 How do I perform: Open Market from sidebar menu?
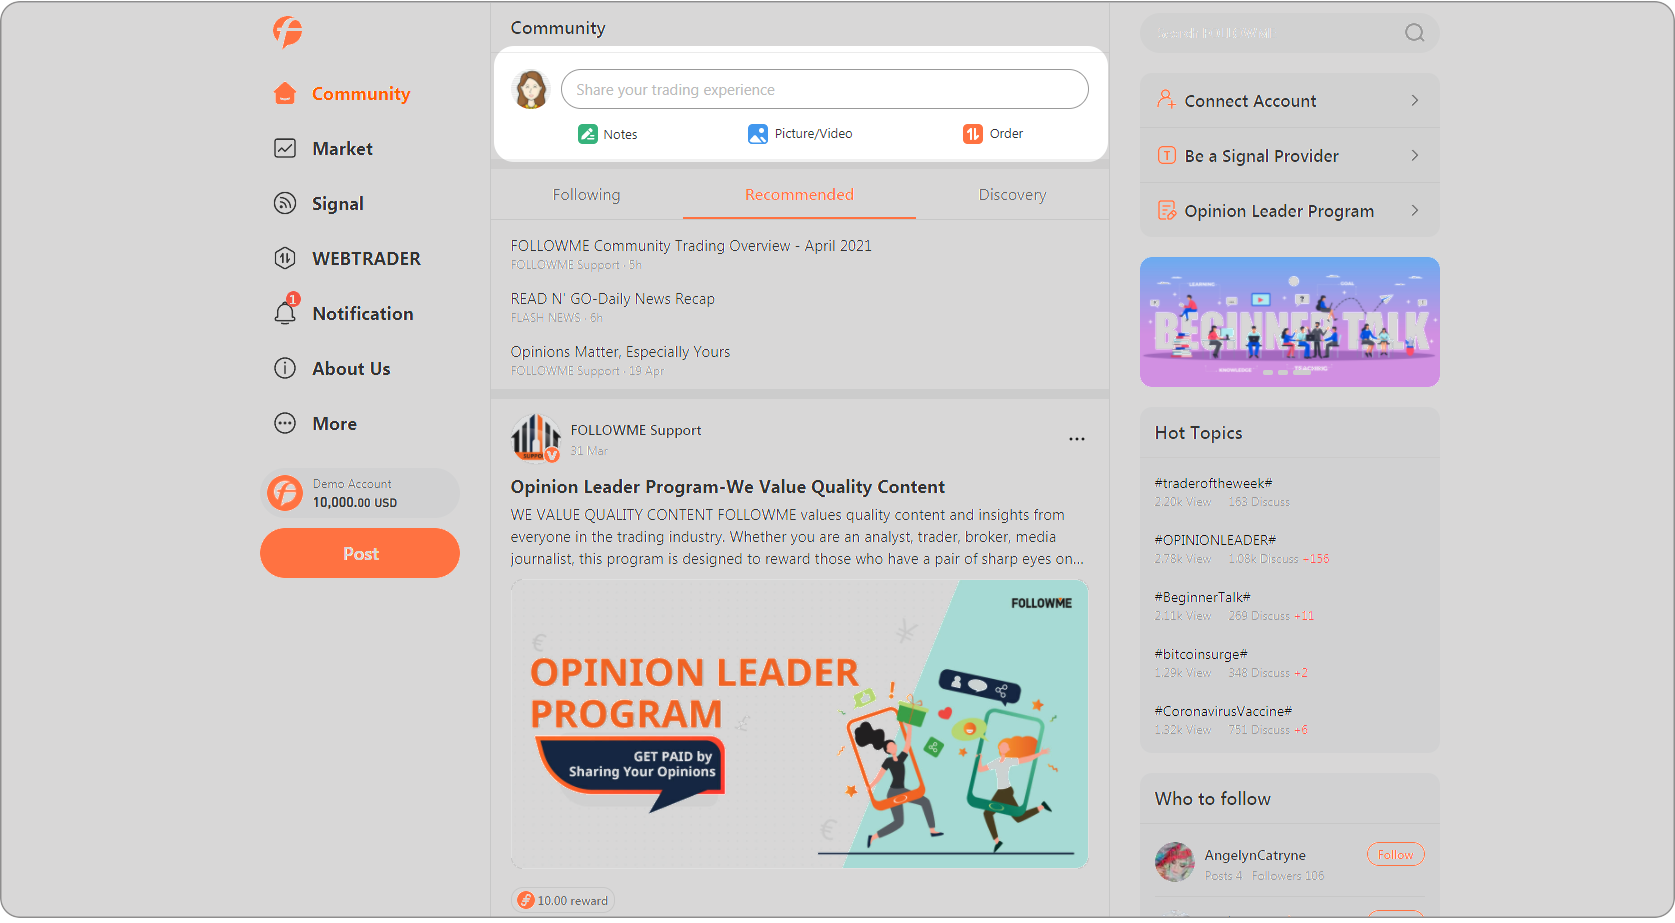(x=342, y=149)
